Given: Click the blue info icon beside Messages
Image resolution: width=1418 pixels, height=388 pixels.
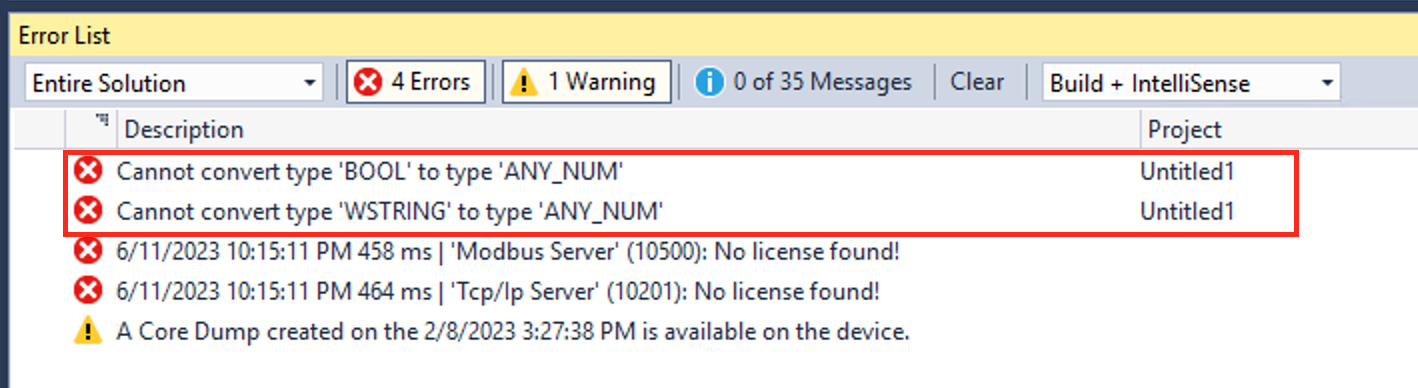Looking at the screenshot, I should [x=709, y=83].
